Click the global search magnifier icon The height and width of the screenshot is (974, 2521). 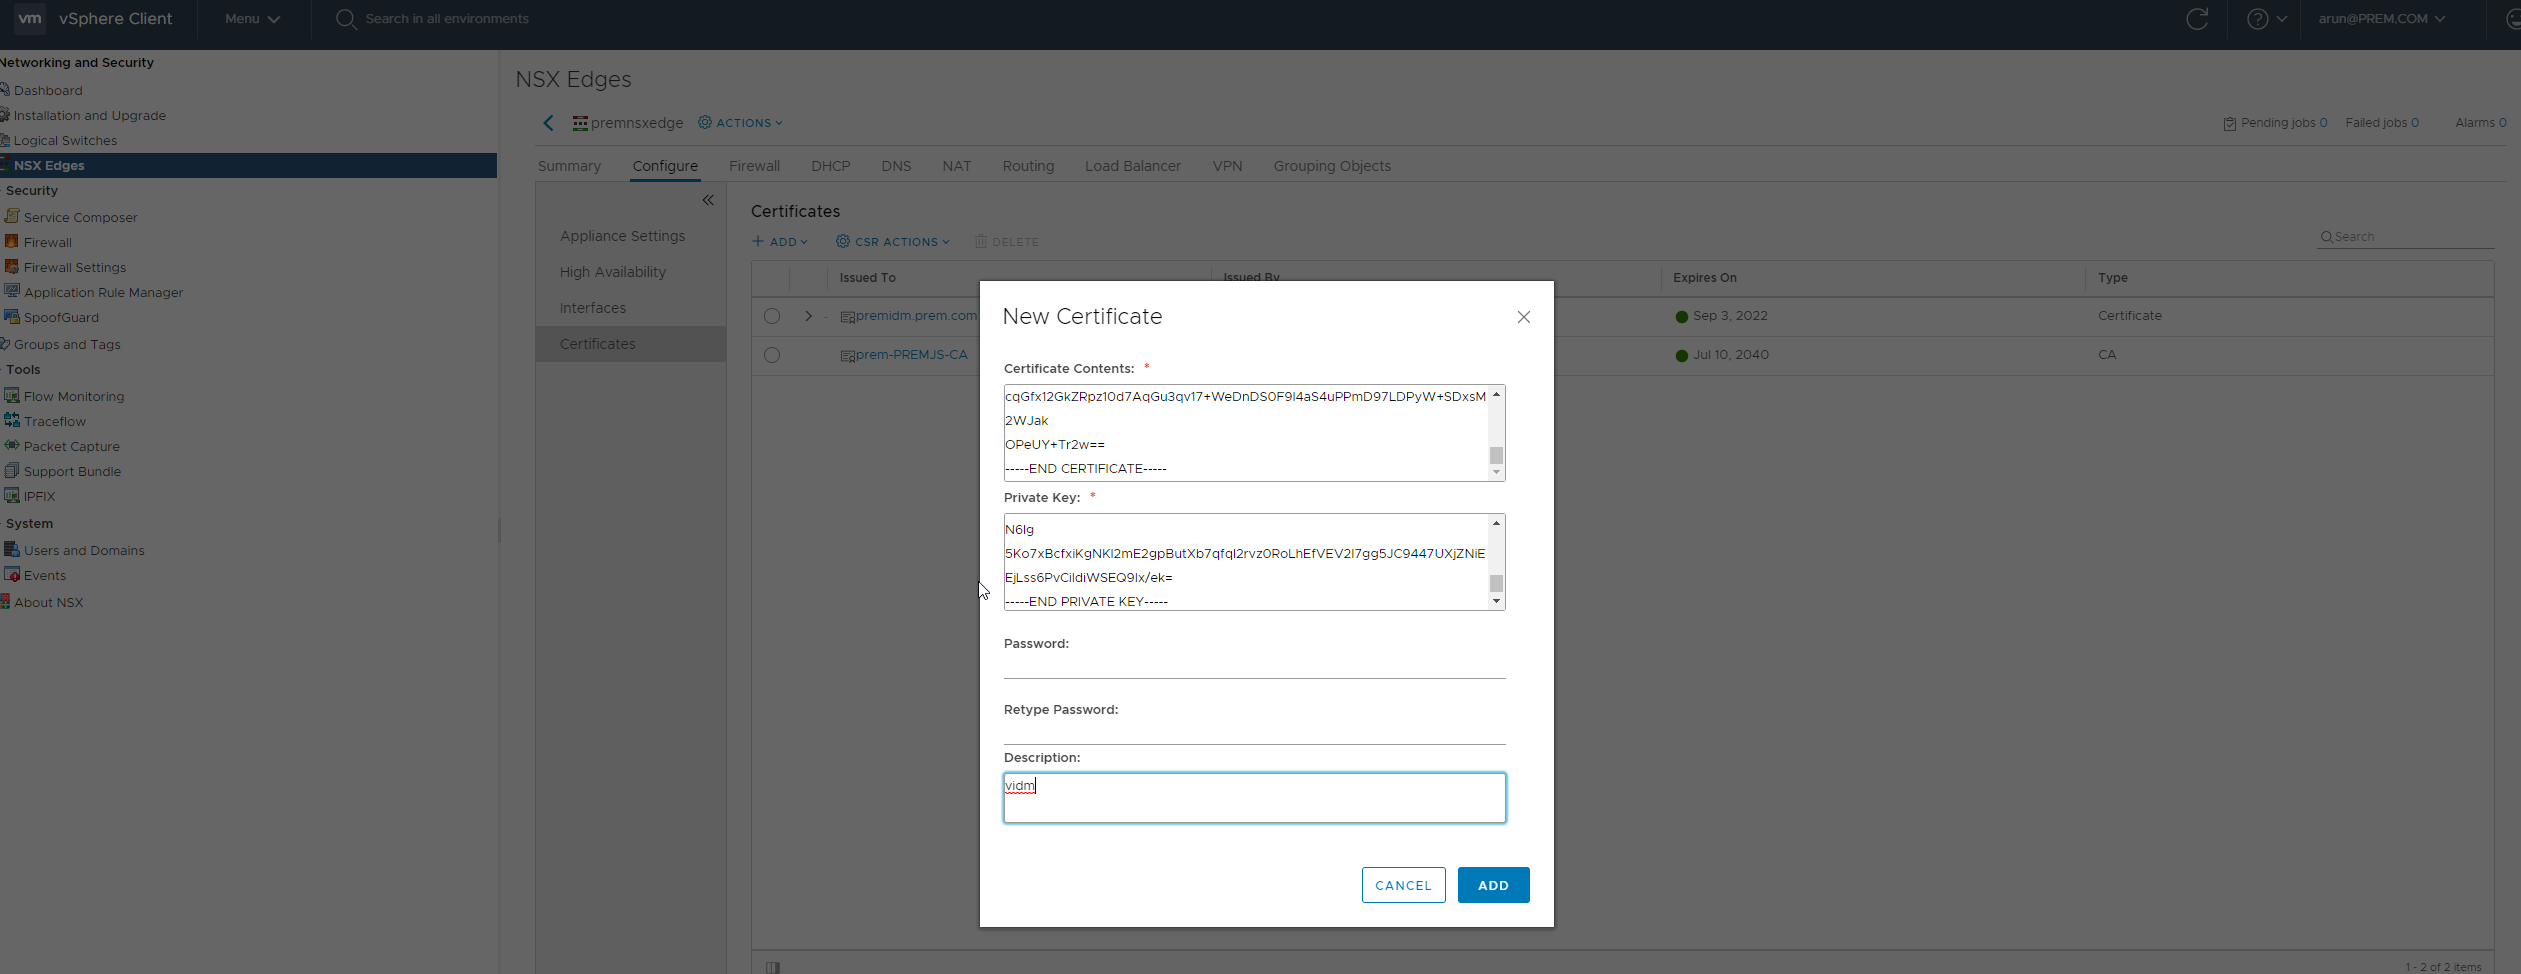pyautogui.click(x=346, y=19)
